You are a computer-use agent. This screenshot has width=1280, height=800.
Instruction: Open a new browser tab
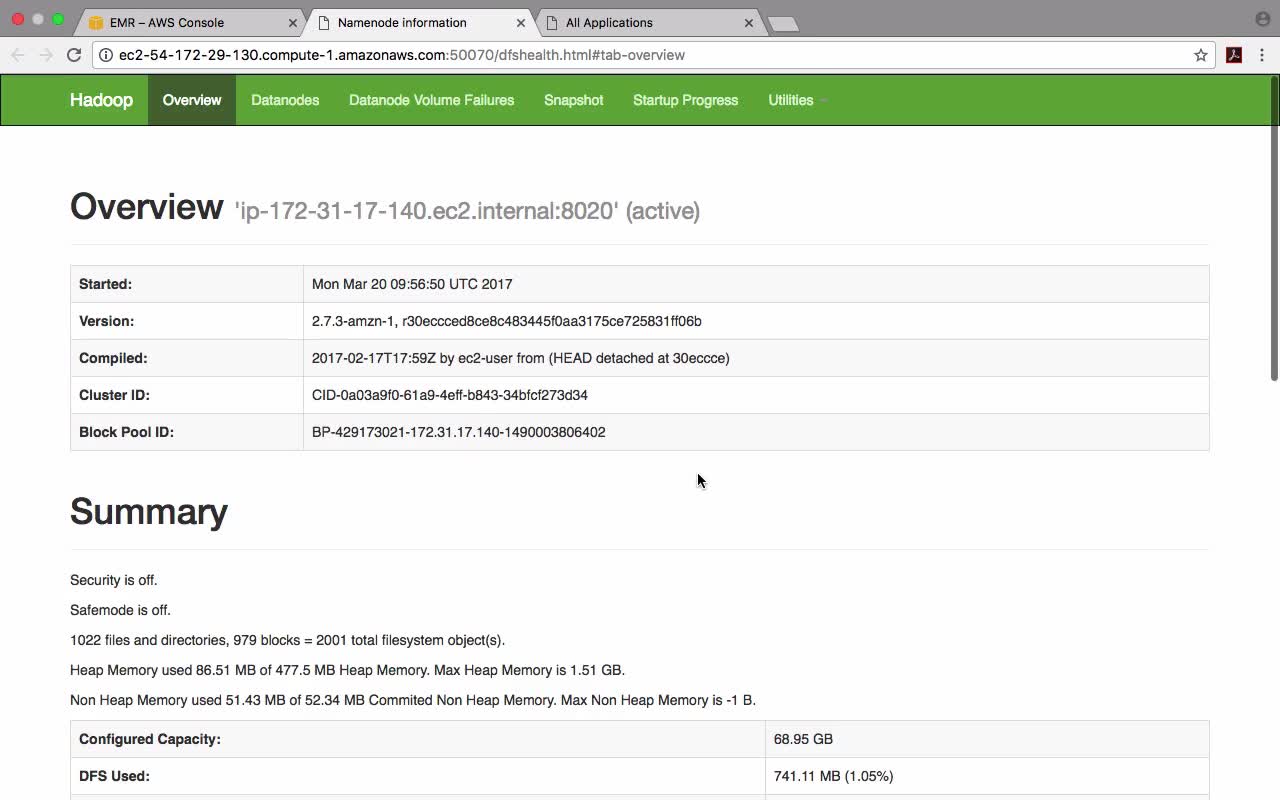(783, 24)
